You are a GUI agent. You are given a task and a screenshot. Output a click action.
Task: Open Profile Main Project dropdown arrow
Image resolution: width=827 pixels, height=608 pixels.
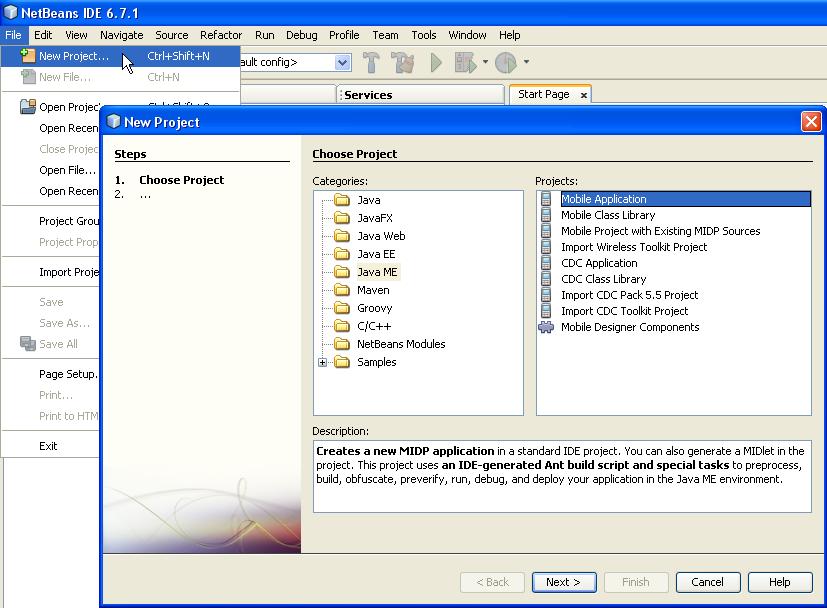click(x=526, y=62)
